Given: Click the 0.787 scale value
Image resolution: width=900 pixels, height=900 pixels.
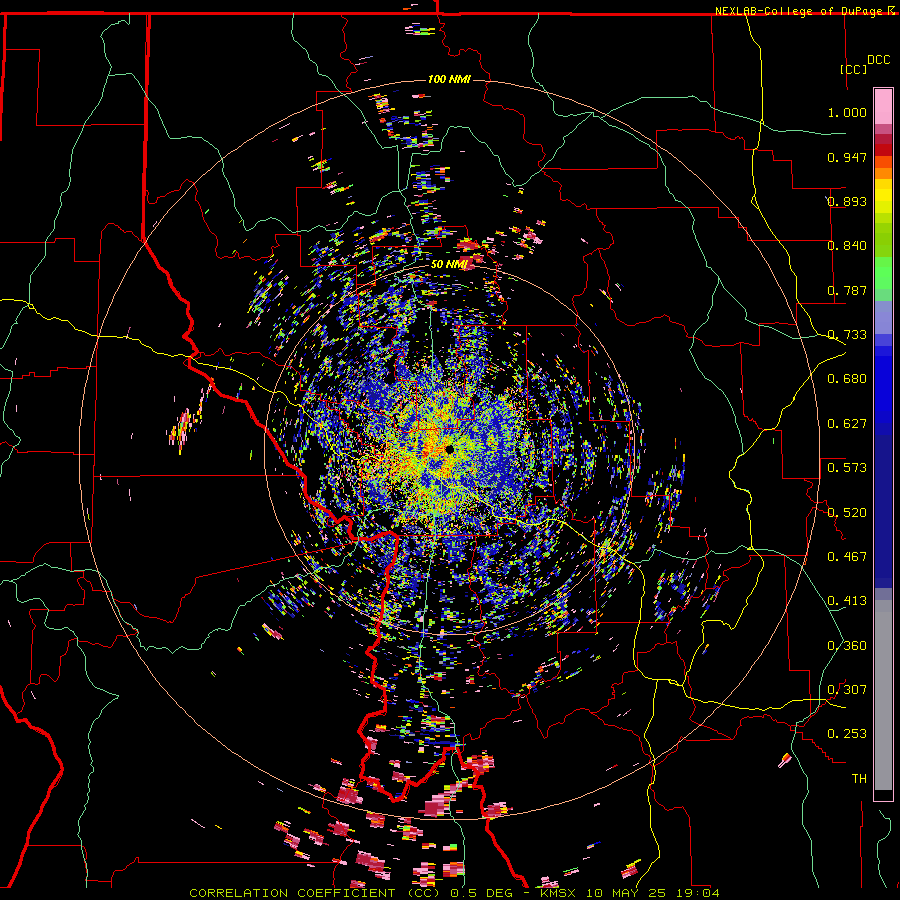Looking at the screenshot, I should coord(847,290).
